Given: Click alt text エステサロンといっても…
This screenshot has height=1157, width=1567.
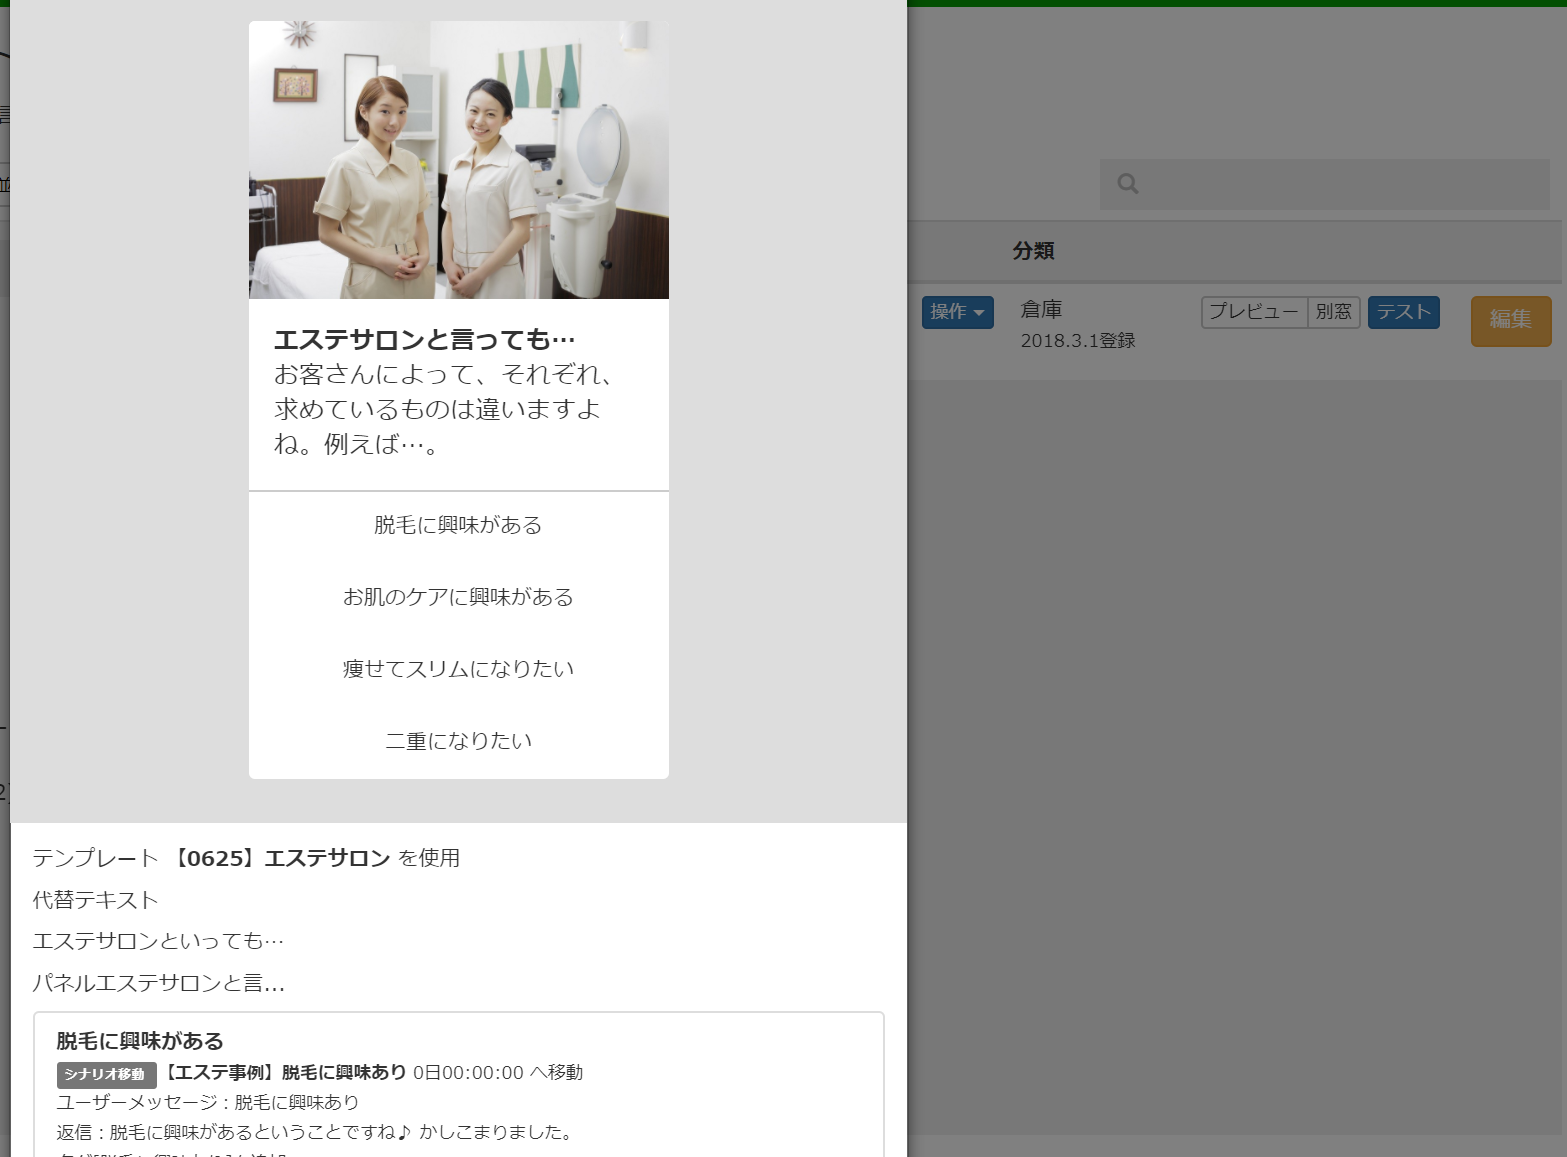Looking at the screenshot, I should (x=158, y=941).
